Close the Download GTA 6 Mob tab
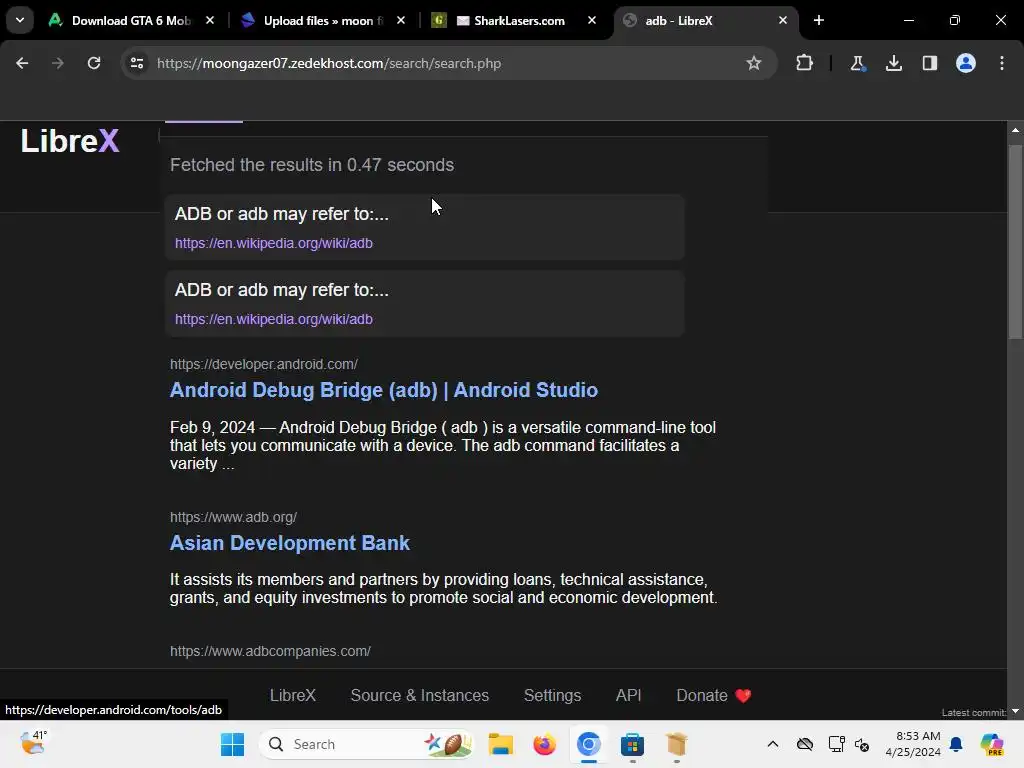Viewport: 1024px width, 768px height. click(x=210, y=20)
